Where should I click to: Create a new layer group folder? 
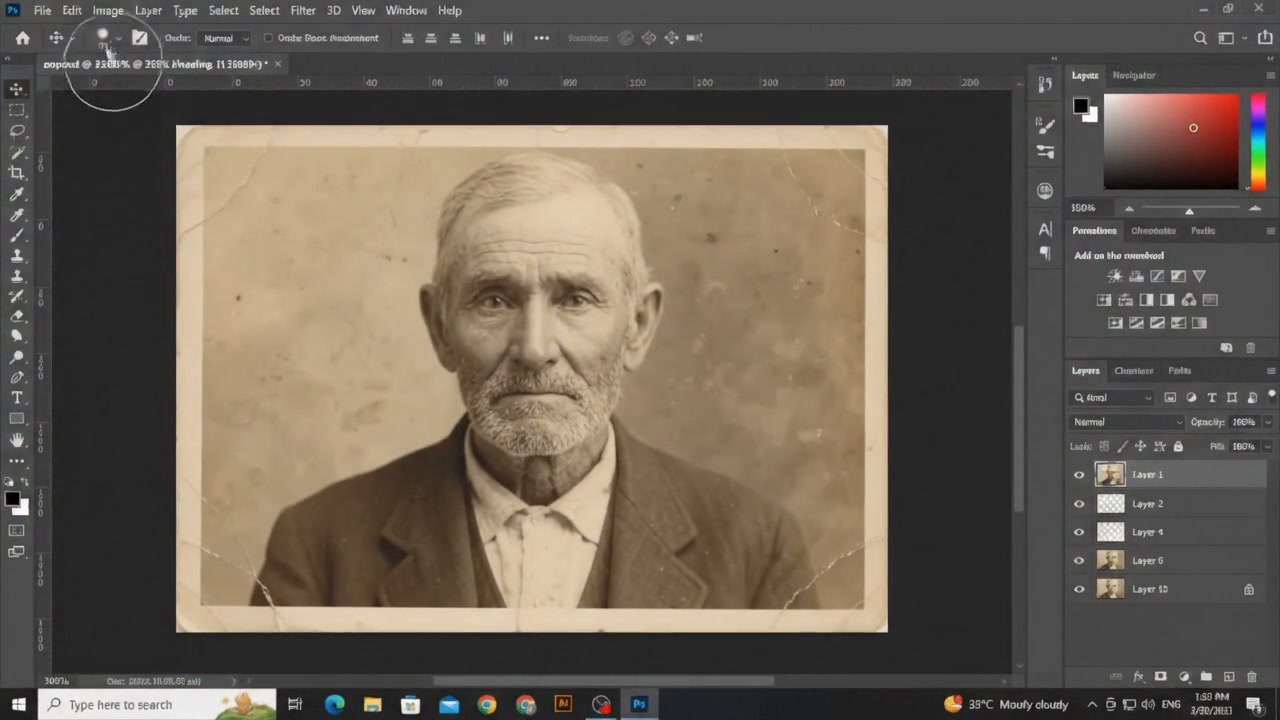click(1206, 677)
